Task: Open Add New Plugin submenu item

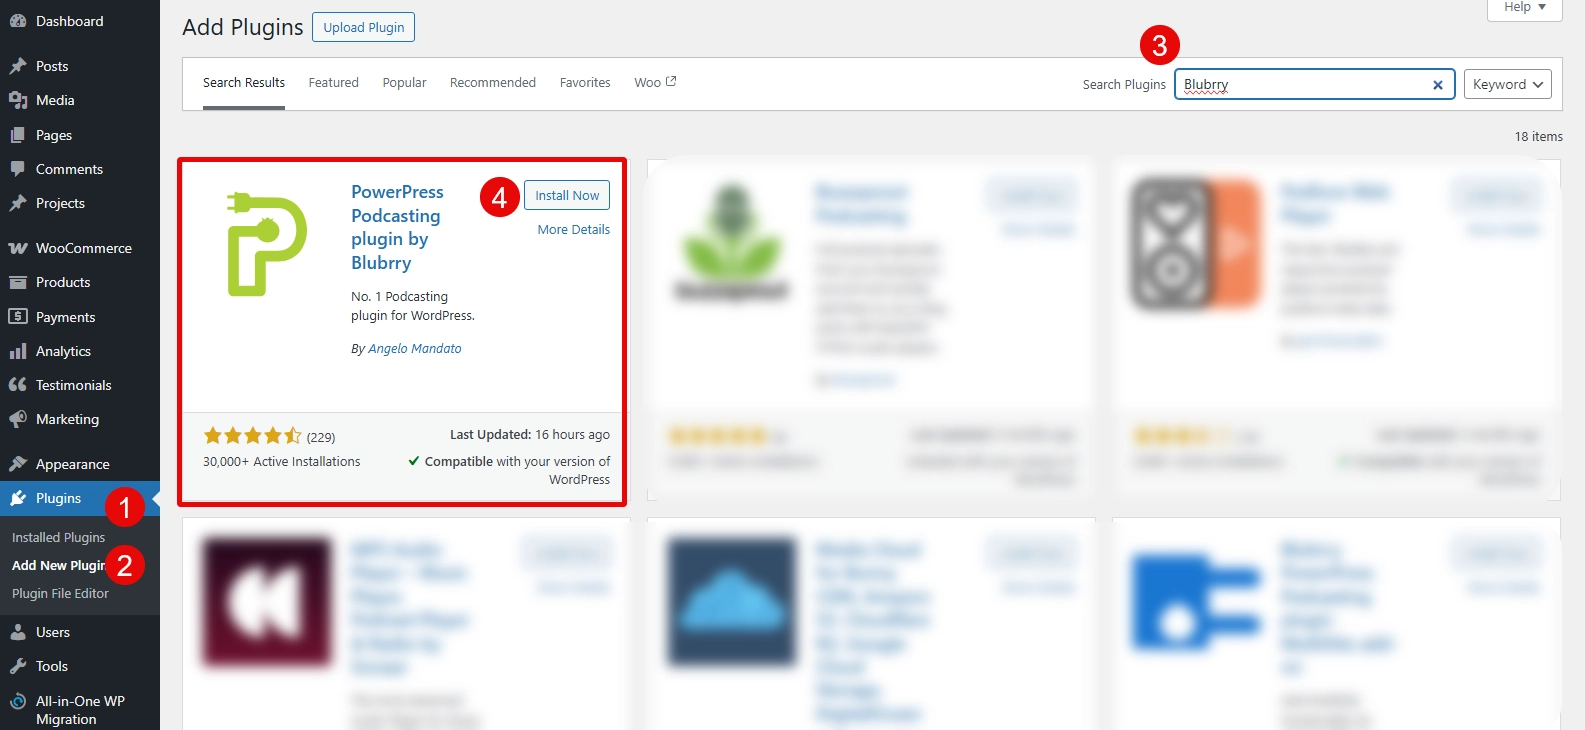Action: click(x=59, y=565)
